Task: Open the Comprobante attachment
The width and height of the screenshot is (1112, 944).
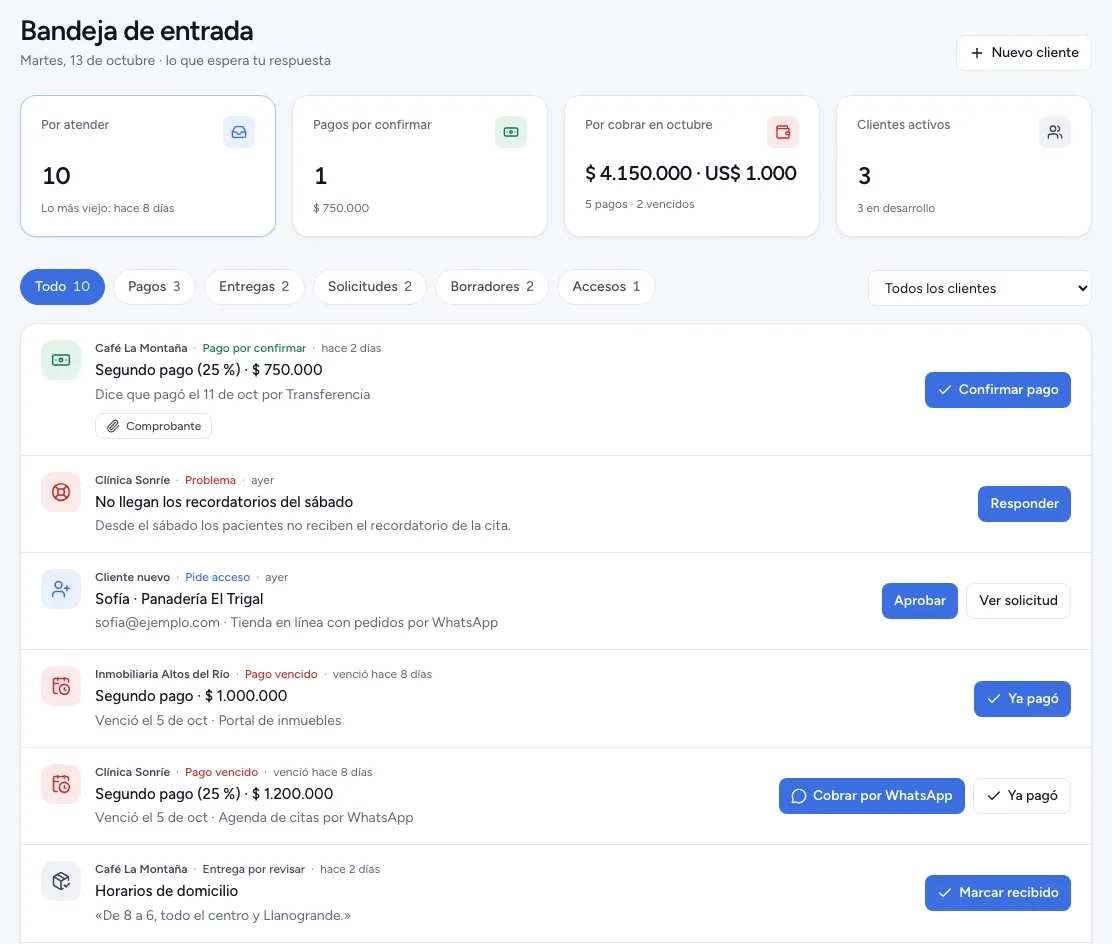Action: point(153,426)
